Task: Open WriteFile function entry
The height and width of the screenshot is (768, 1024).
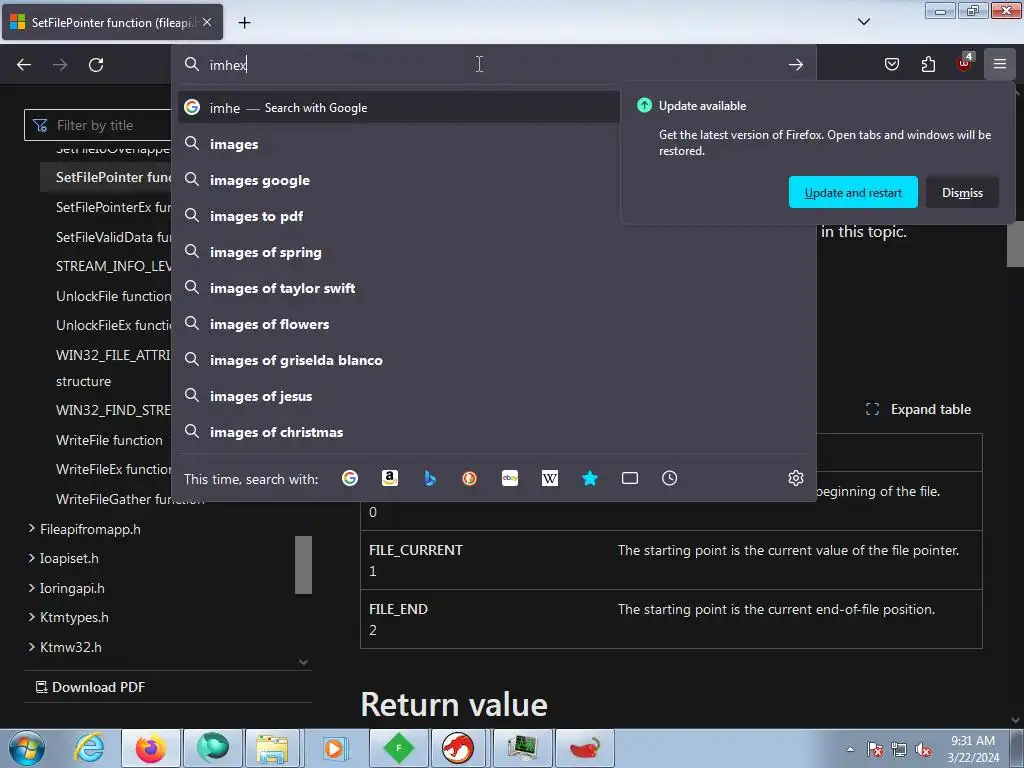Action: tap(109, 440)
